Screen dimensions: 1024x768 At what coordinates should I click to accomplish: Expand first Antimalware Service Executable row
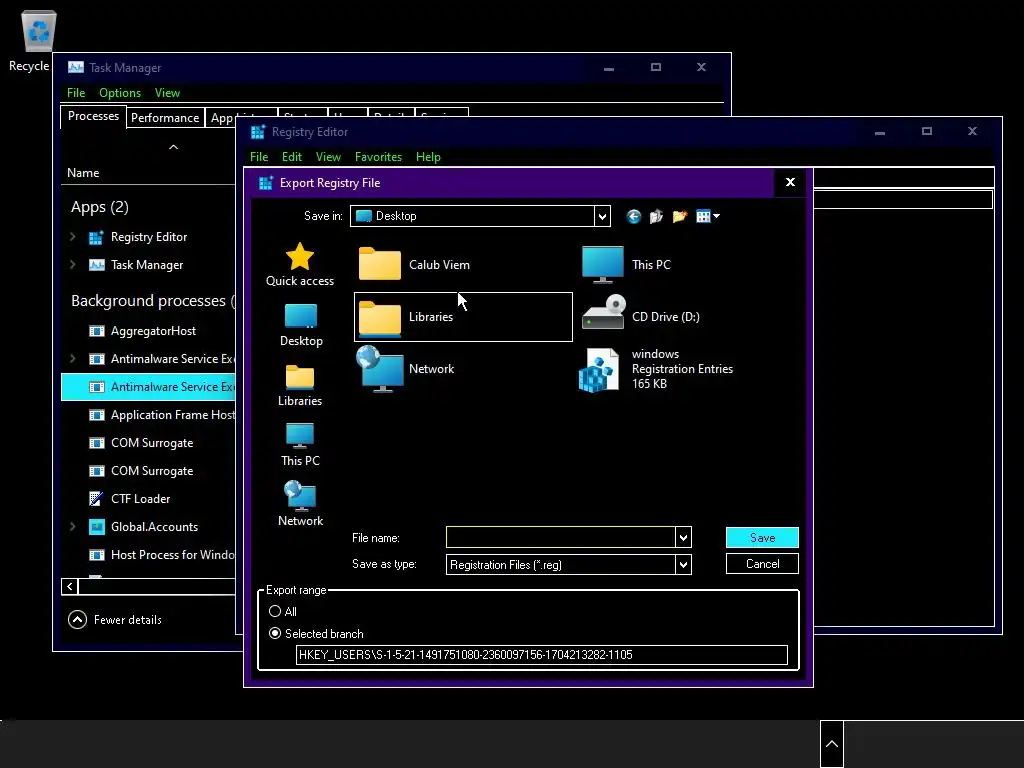(72, 359)
